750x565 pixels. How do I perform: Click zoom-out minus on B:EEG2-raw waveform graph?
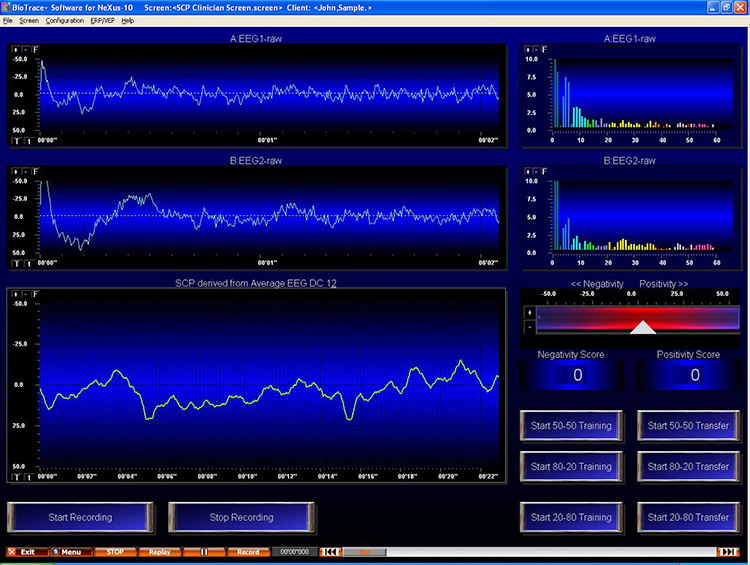26,172
